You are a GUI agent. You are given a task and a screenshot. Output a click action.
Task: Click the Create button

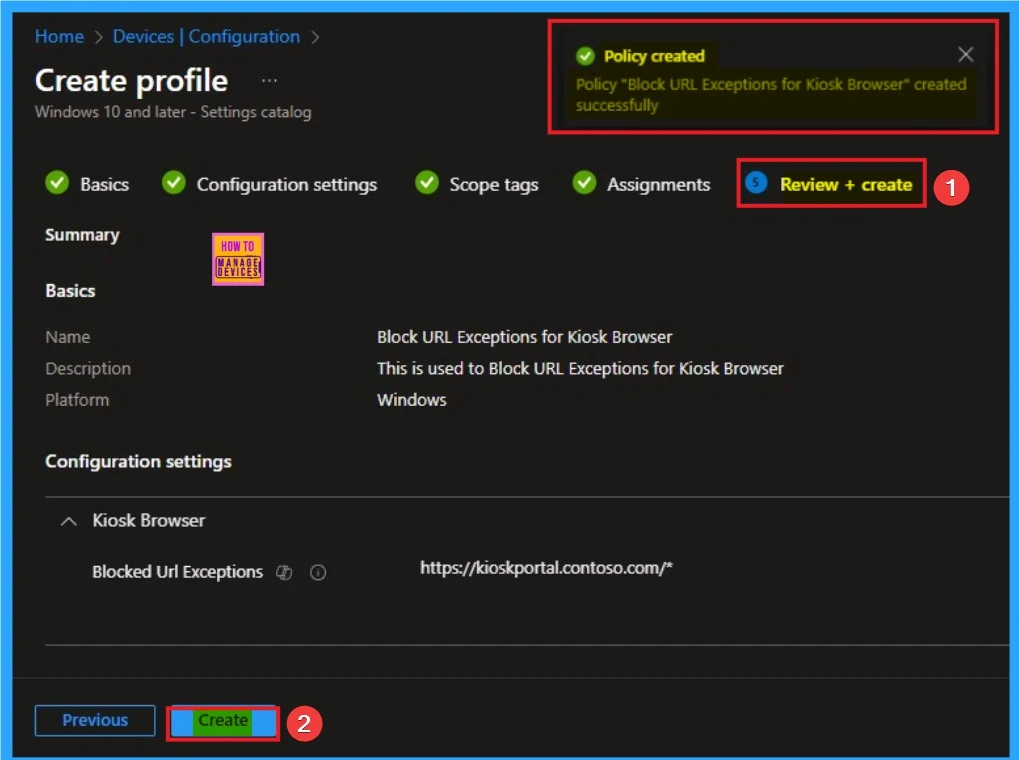click(x=222, y=721)
